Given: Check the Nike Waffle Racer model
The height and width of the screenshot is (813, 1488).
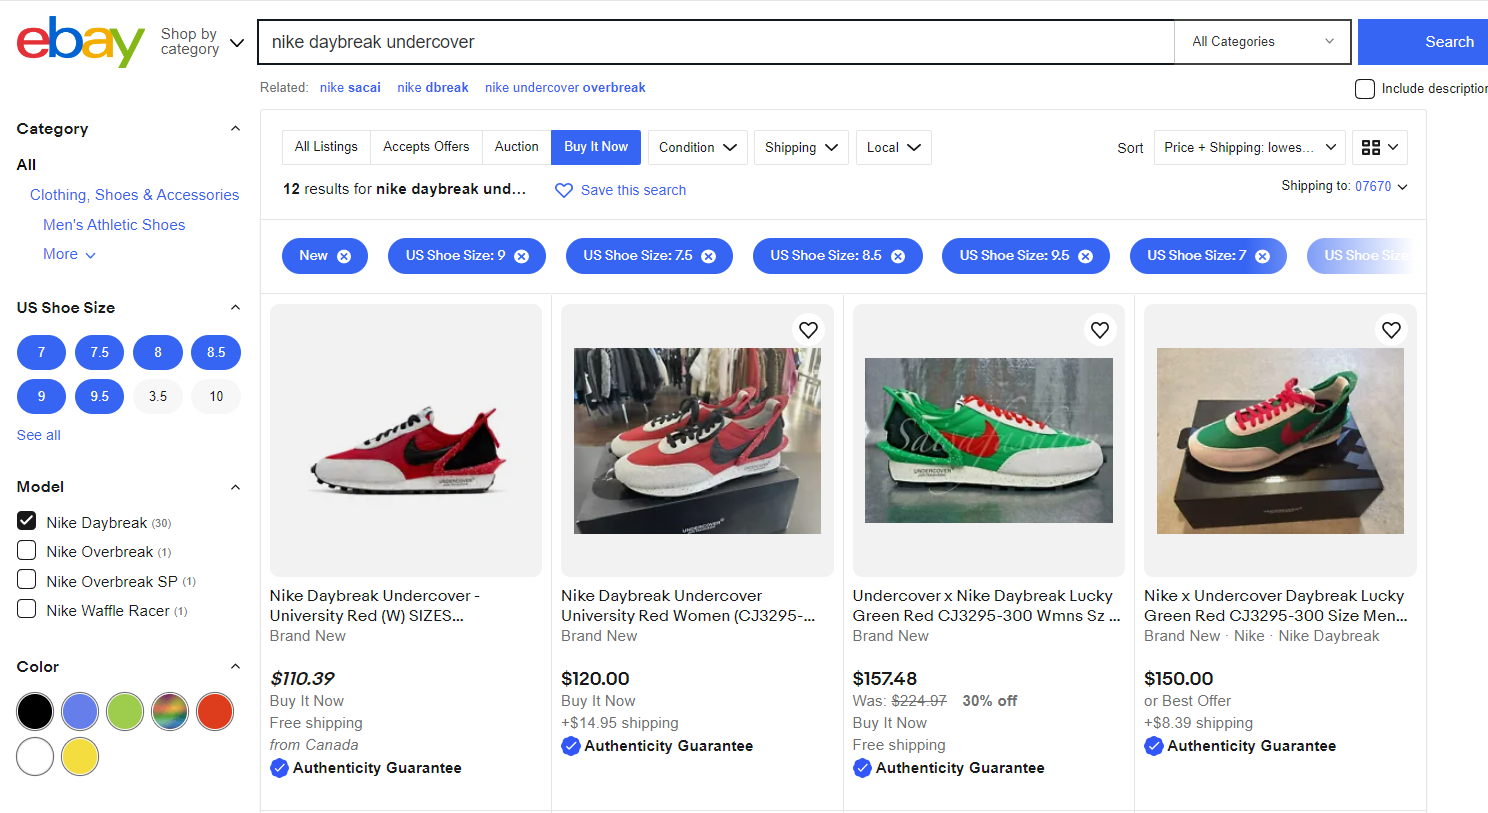Looking at the screenshot, I should [x=27, y=609].
